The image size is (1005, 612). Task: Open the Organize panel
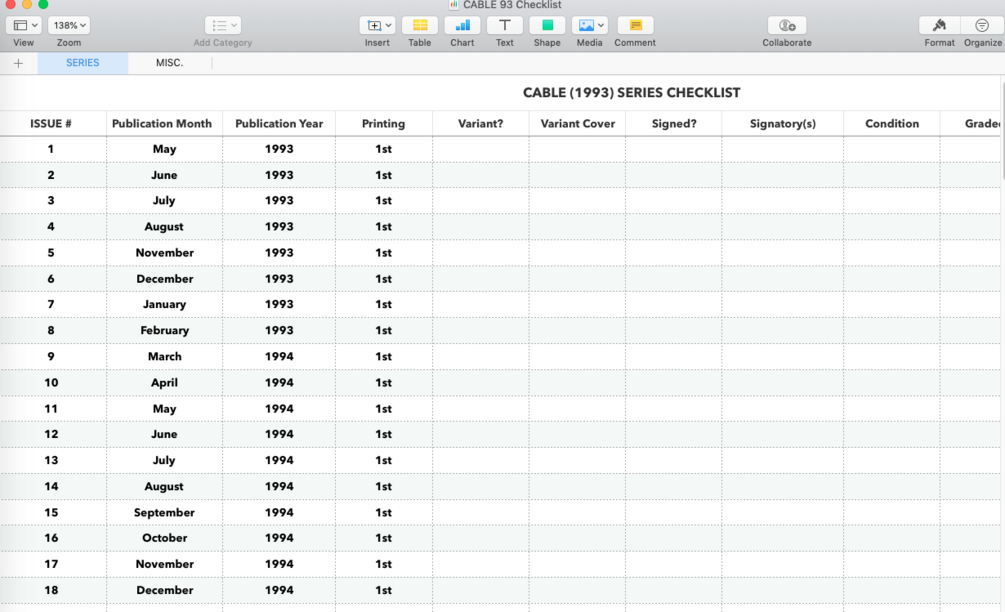[x=982, y=26]
